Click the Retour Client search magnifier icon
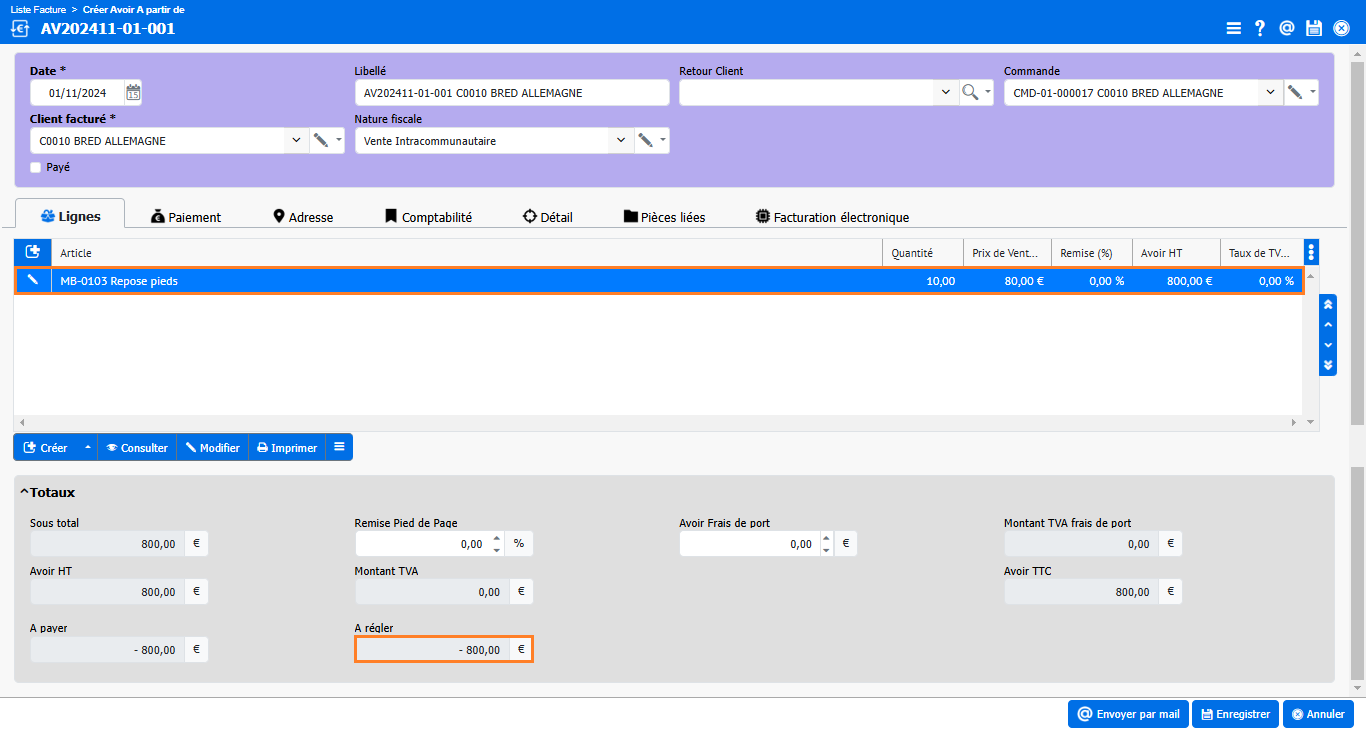This screenshot has width=1368, height=730. [x=970, y=93]
